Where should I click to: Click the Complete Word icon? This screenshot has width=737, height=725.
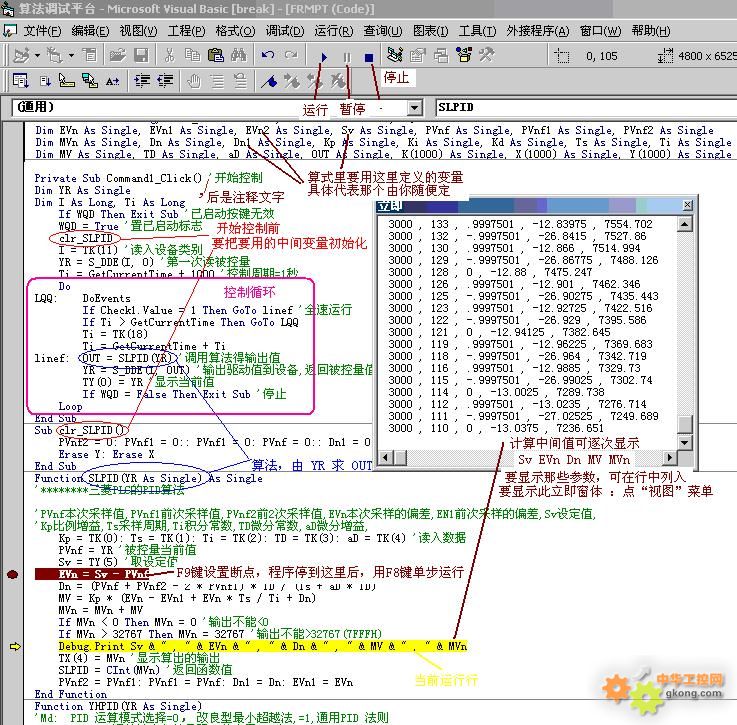pos(112,81)
